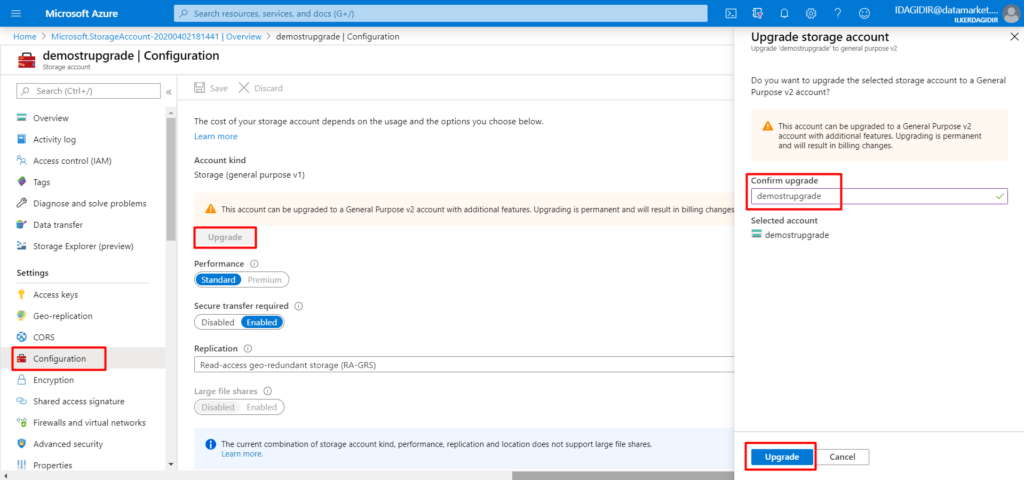This screenshot has height=480, width=1024.
Task: Click Learn more in large file shares notice
Action: [242, 454]
